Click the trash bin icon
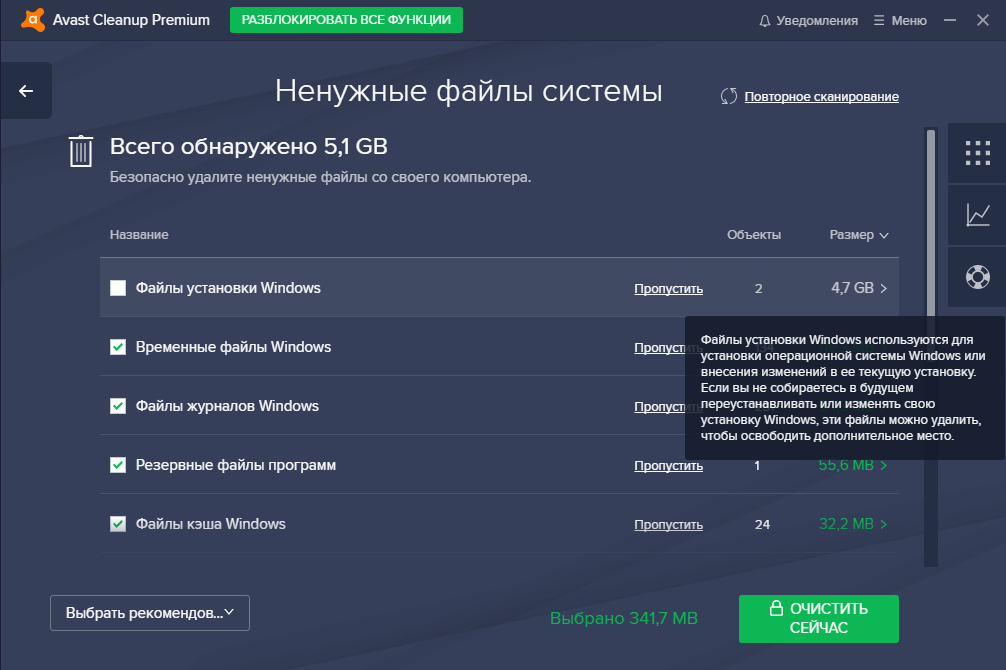This screenshot has width=1006, height=670. coord(81,151)
